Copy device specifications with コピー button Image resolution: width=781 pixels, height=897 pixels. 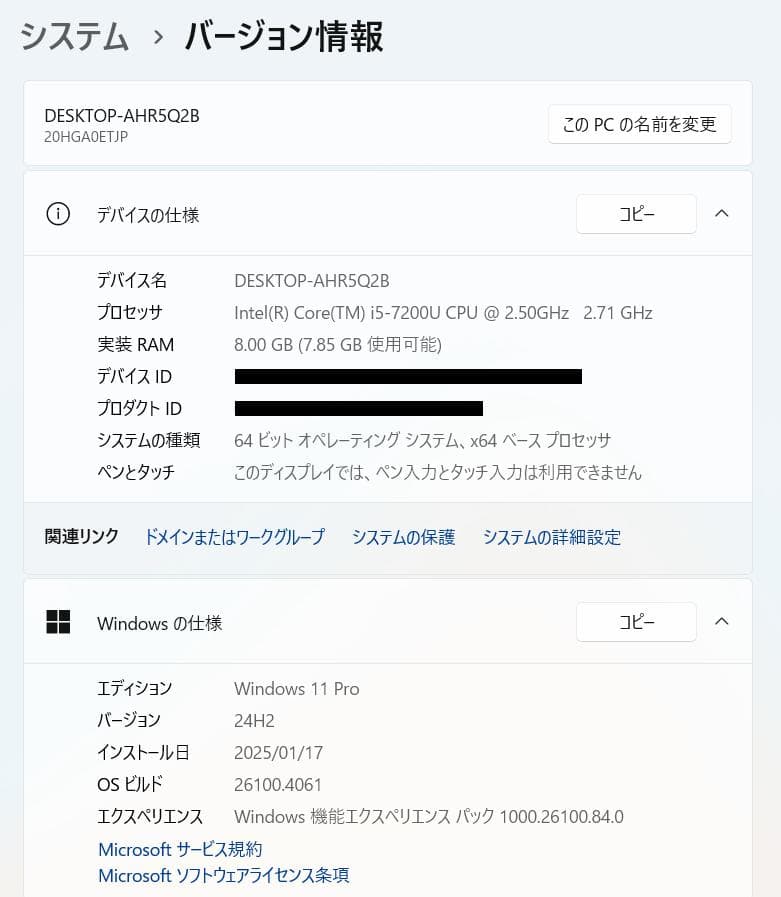pyautogui.click(x=636, y=214)
